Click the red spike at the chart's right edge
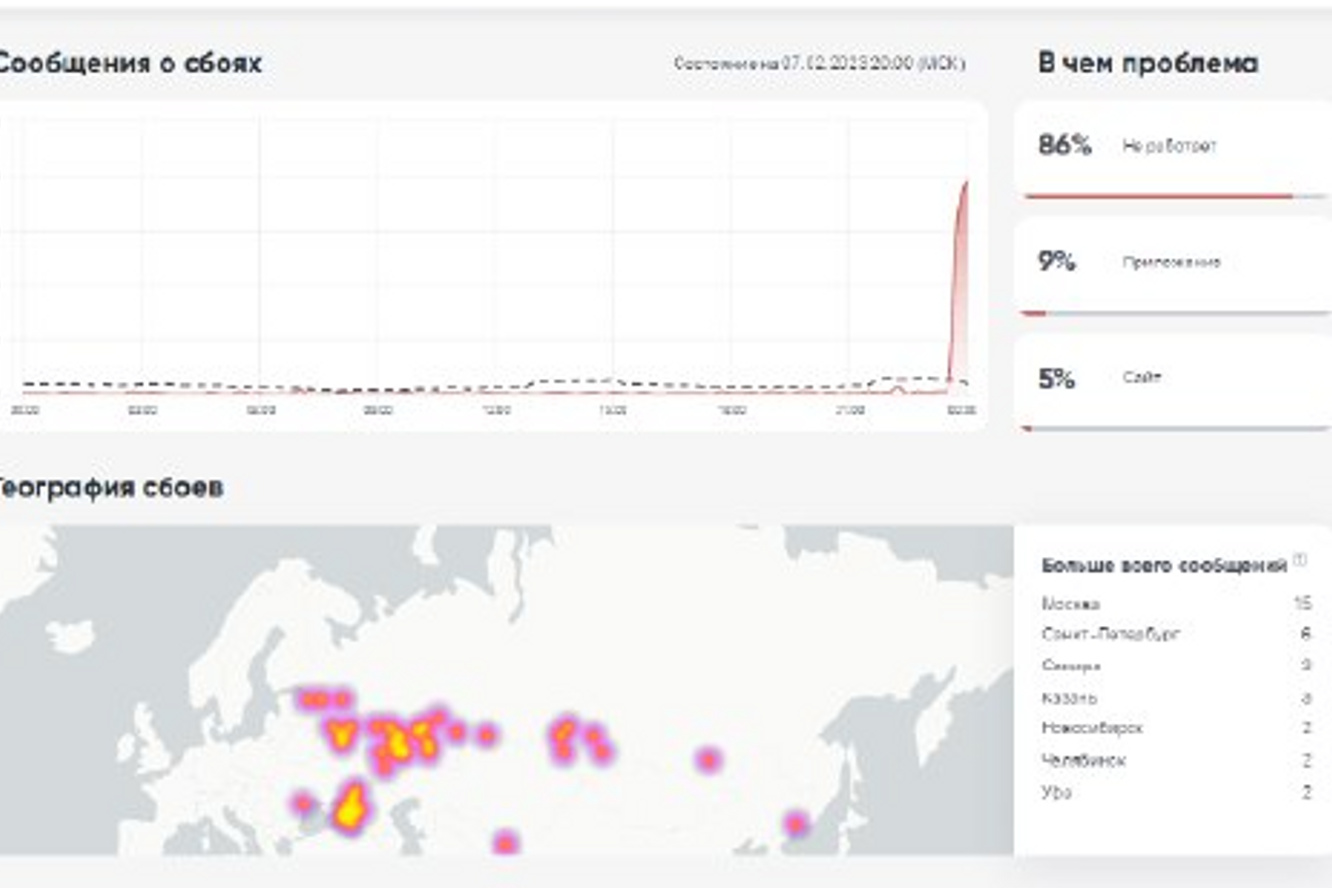Screen dimensions: 1332x888 point(962,260)
